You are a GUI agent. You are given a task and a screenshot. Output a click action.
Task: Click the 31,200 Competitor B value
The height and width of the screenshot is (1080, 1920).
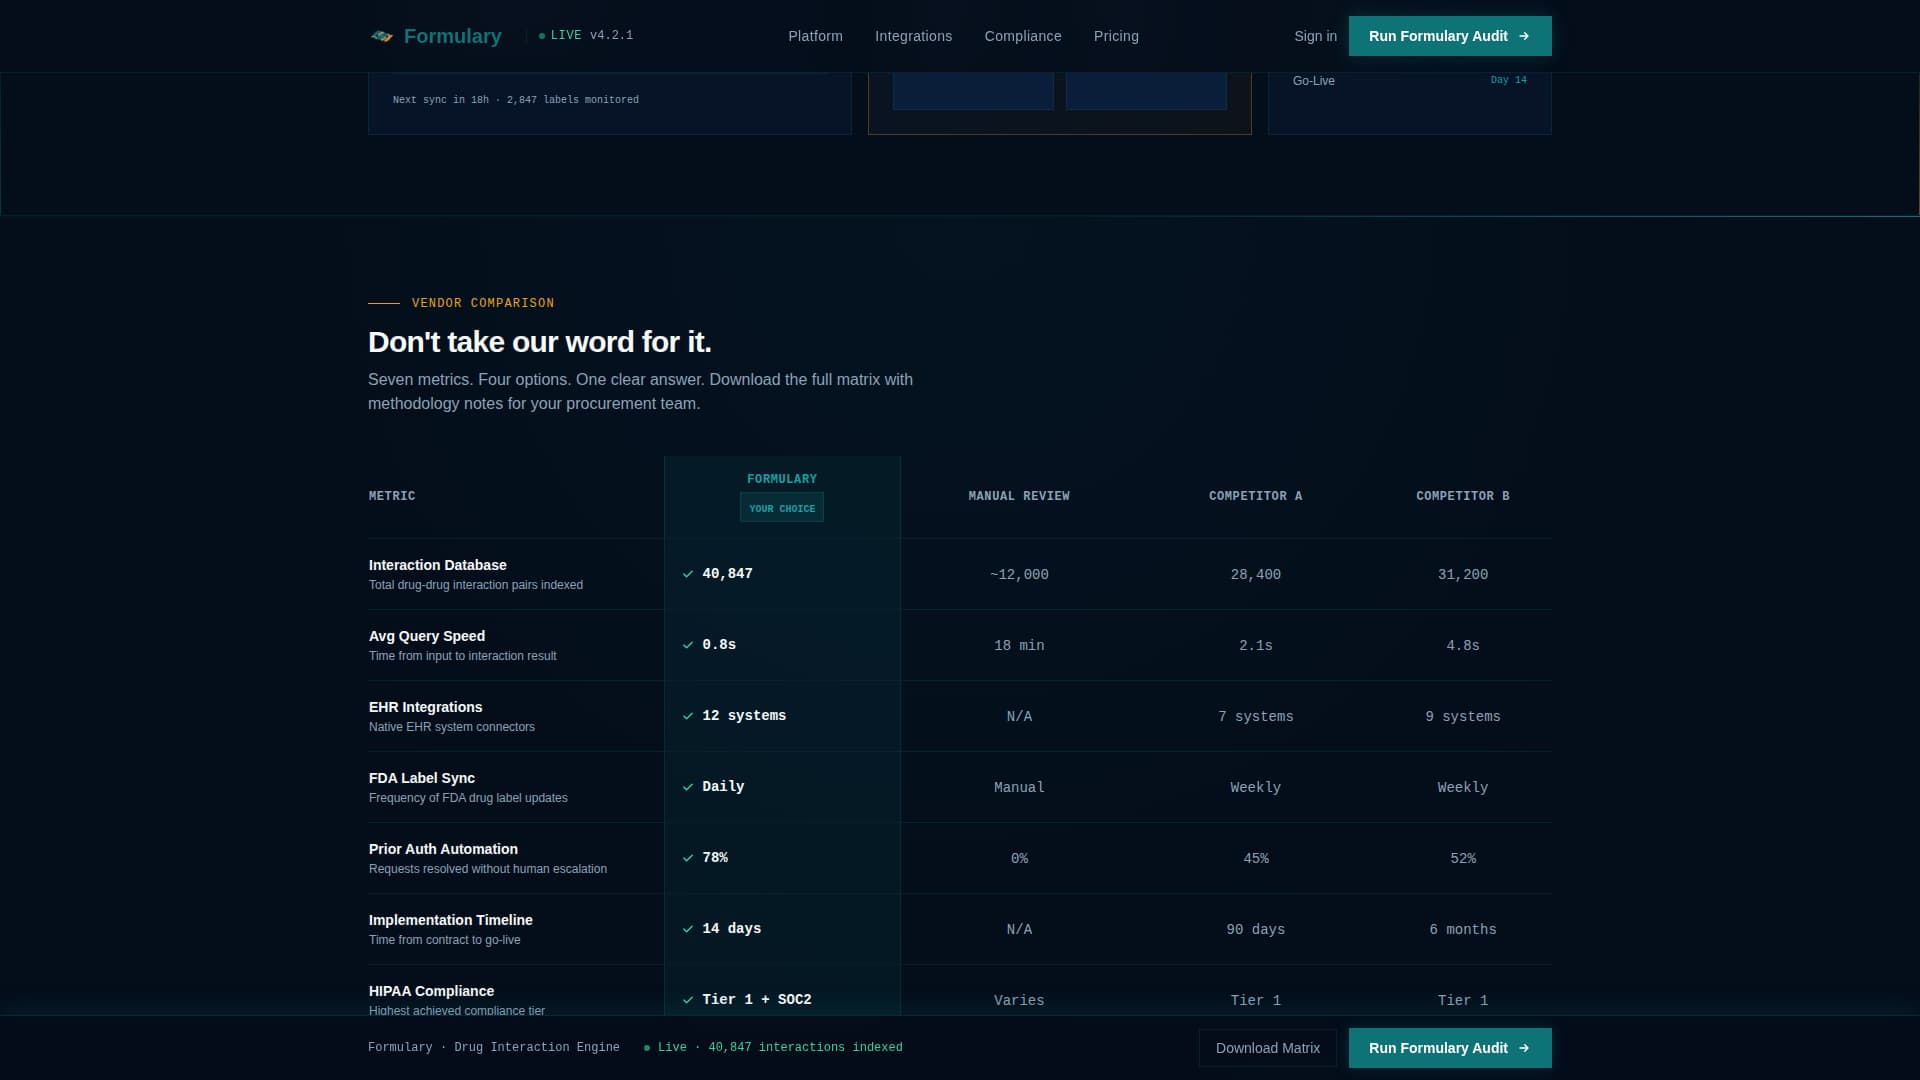(x=1463, y=575)
